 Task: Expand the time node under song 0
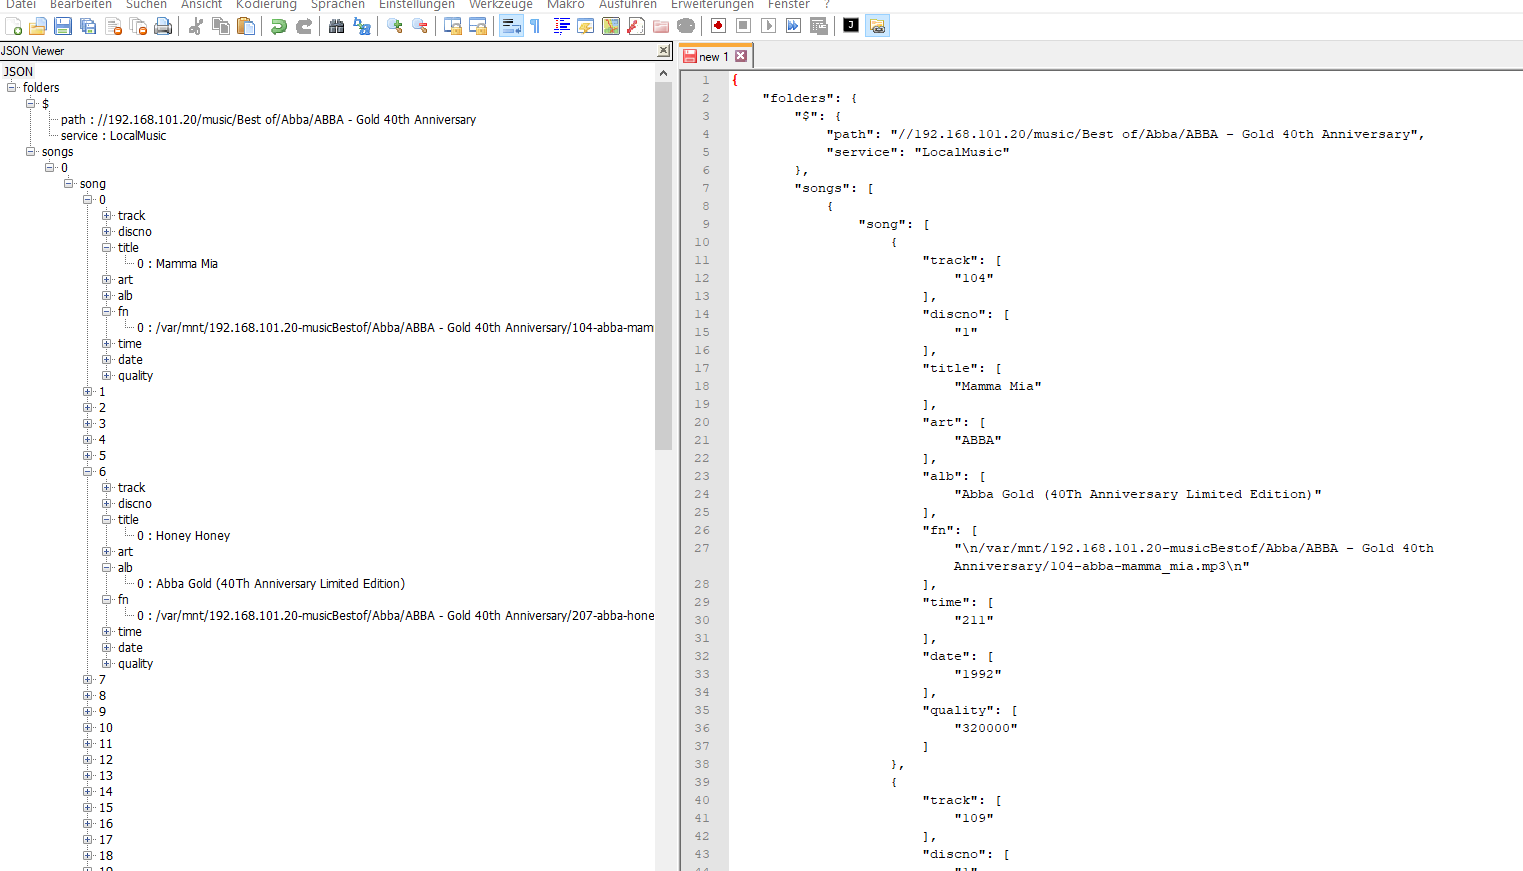click(107, 344)
